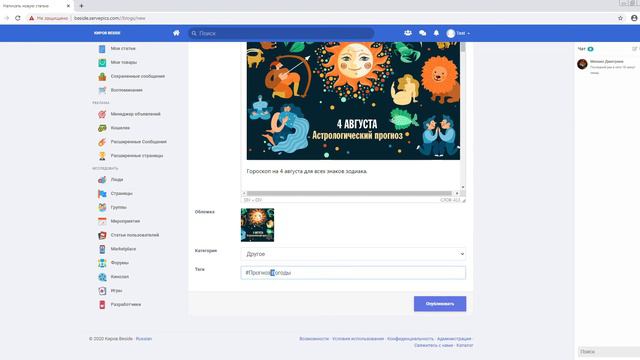Click the chat online counter badge

[590, 49]
